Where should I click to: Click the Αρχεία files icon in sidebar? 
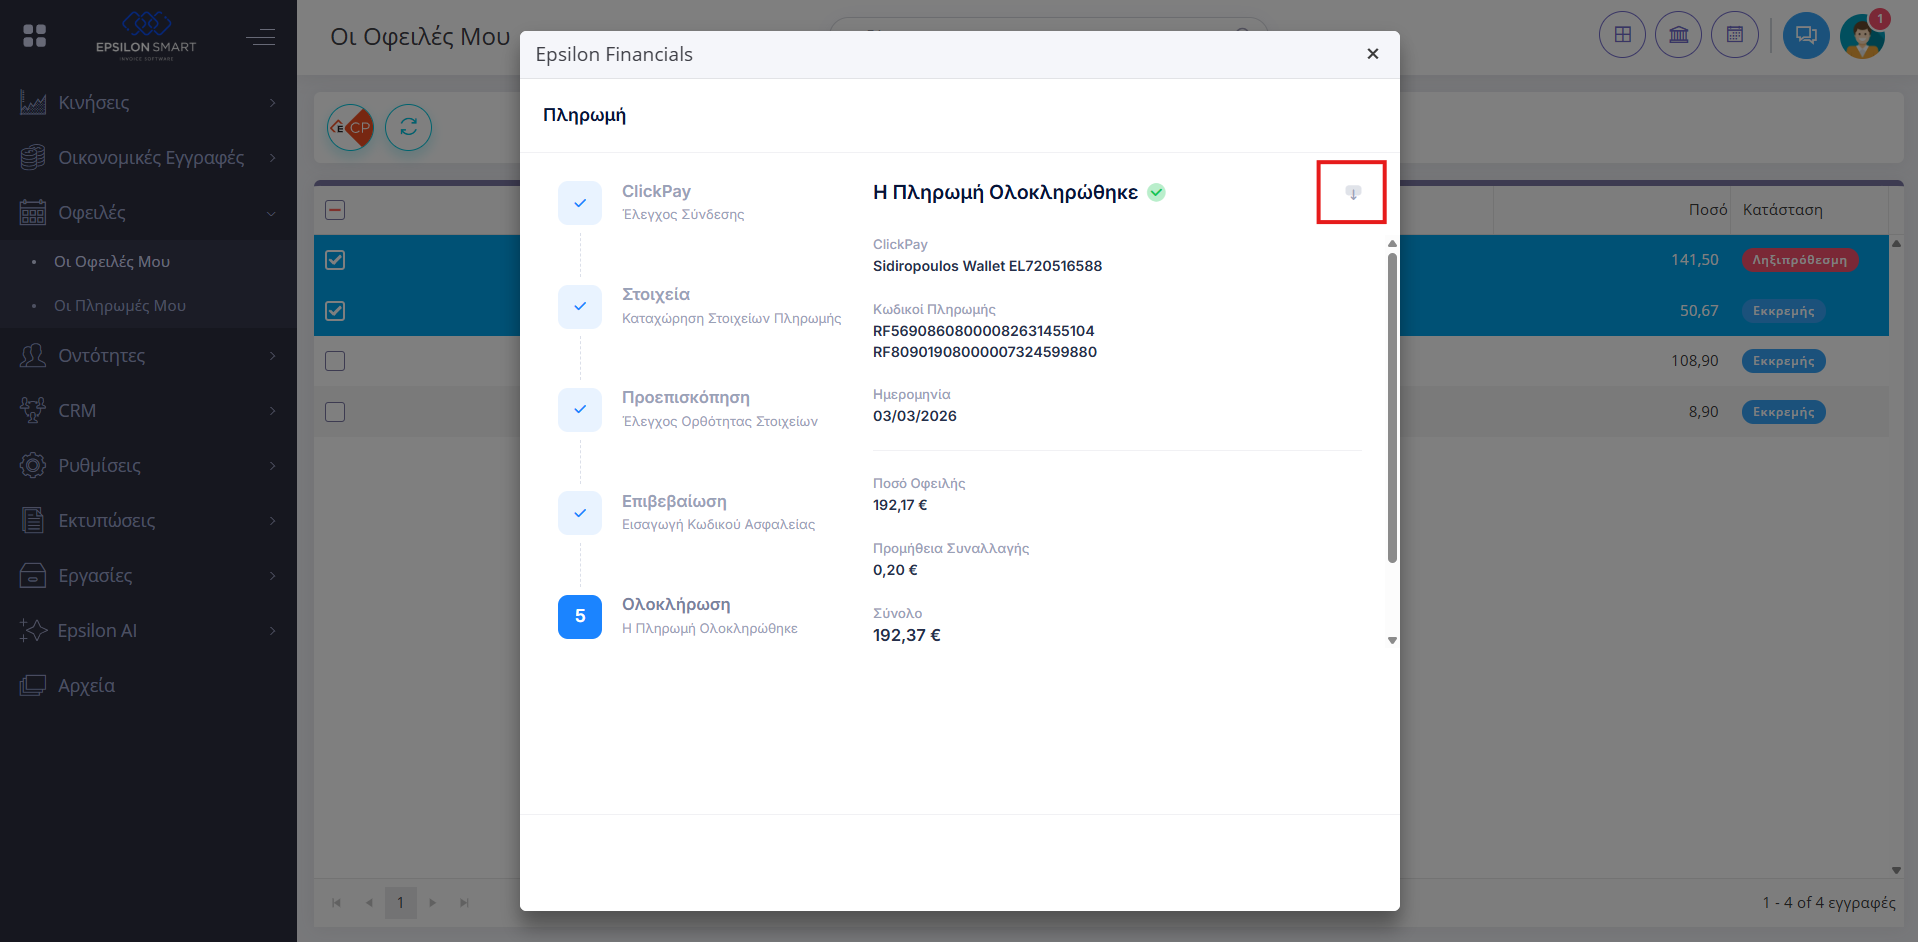pyautogui.click(x=33, y=685)
